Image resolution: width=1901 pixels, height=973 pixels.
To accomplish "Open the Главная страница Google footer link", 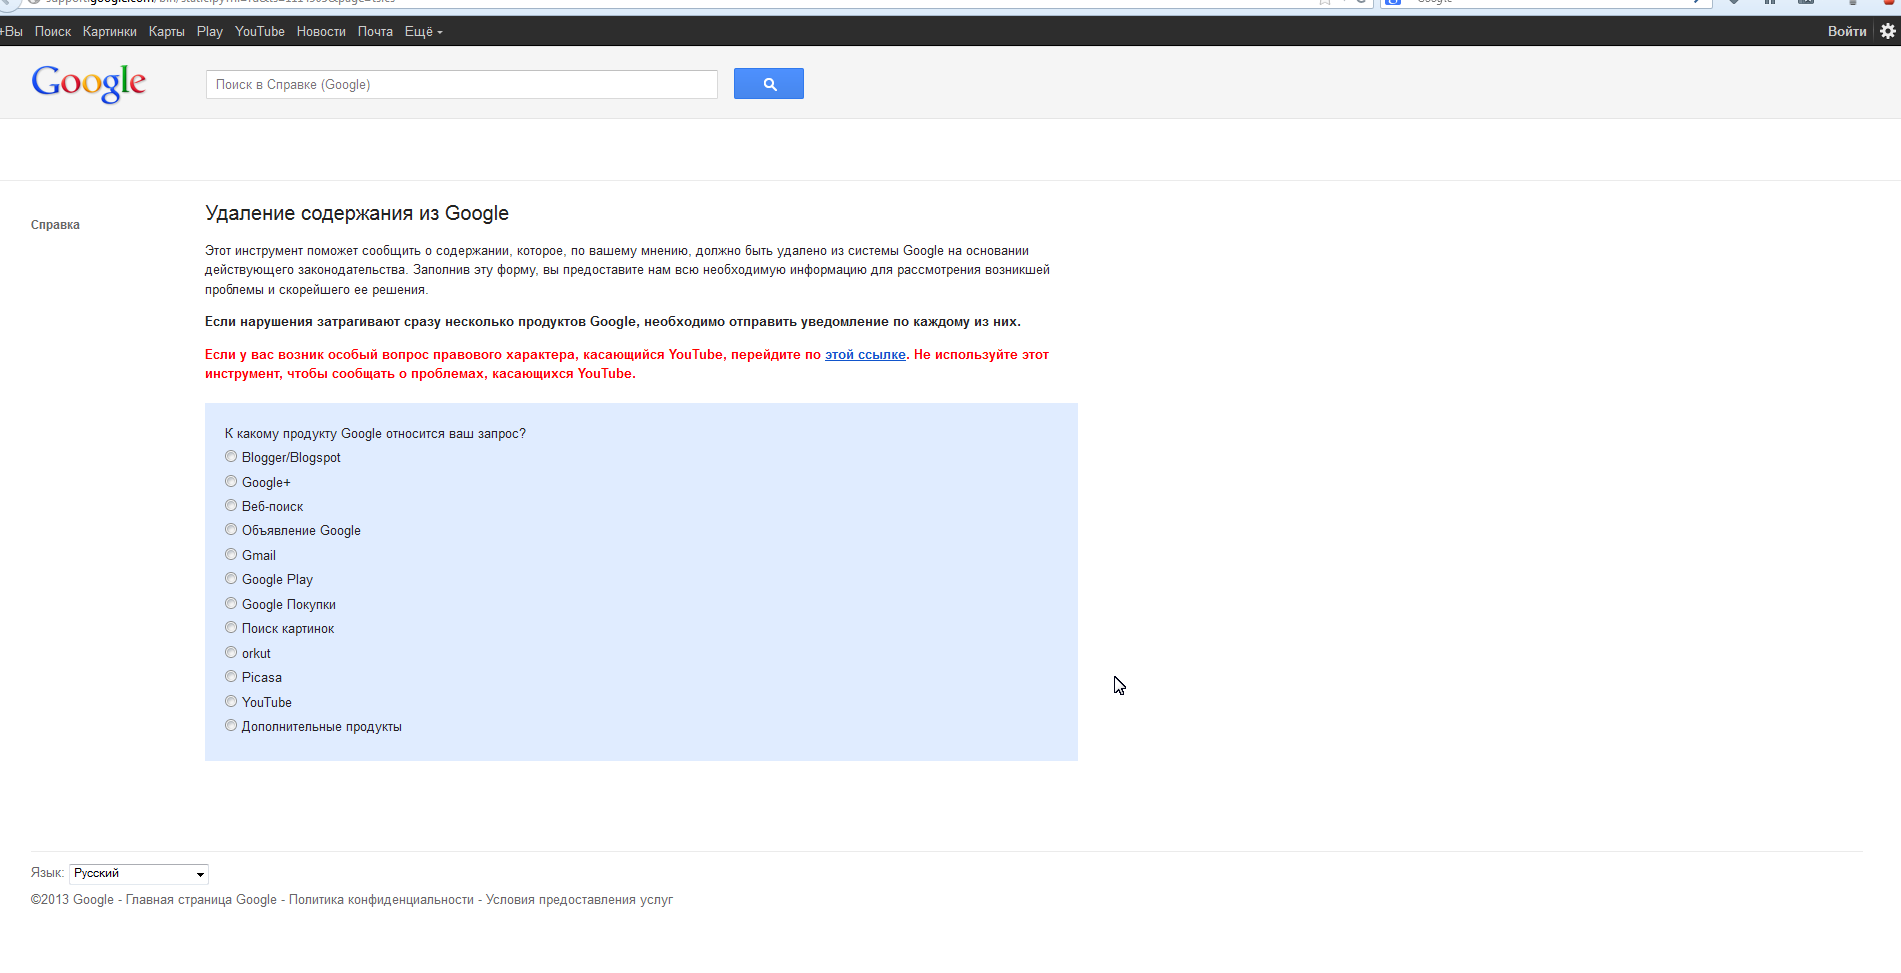I will [x=201, y=900].
